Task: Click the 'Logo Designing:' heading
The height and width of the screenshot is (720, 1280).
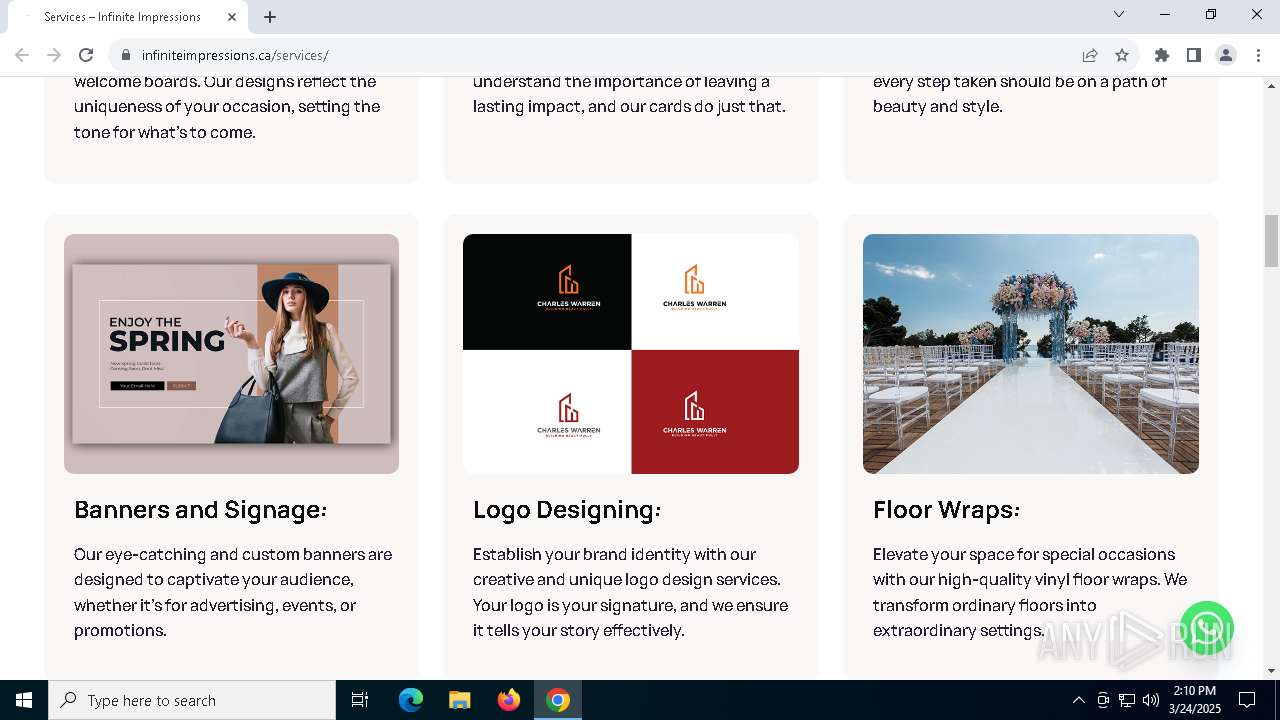Action: click(567, 510)
